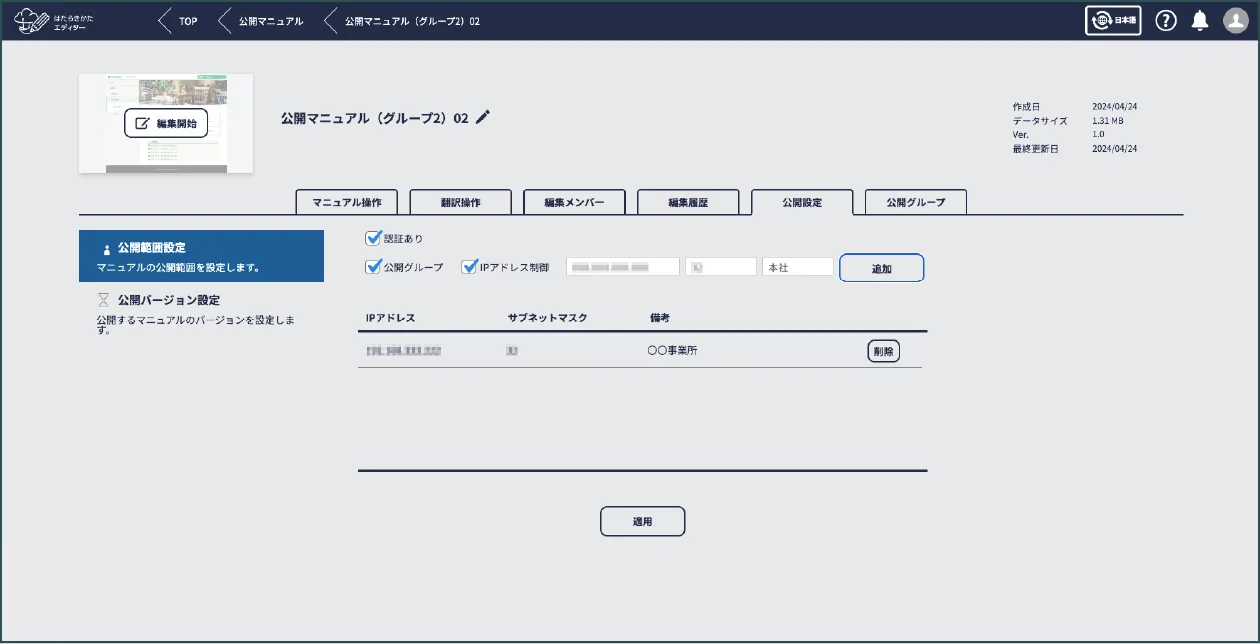
Task: Click the 追加 button to add IP address
Action: [881, 267]
